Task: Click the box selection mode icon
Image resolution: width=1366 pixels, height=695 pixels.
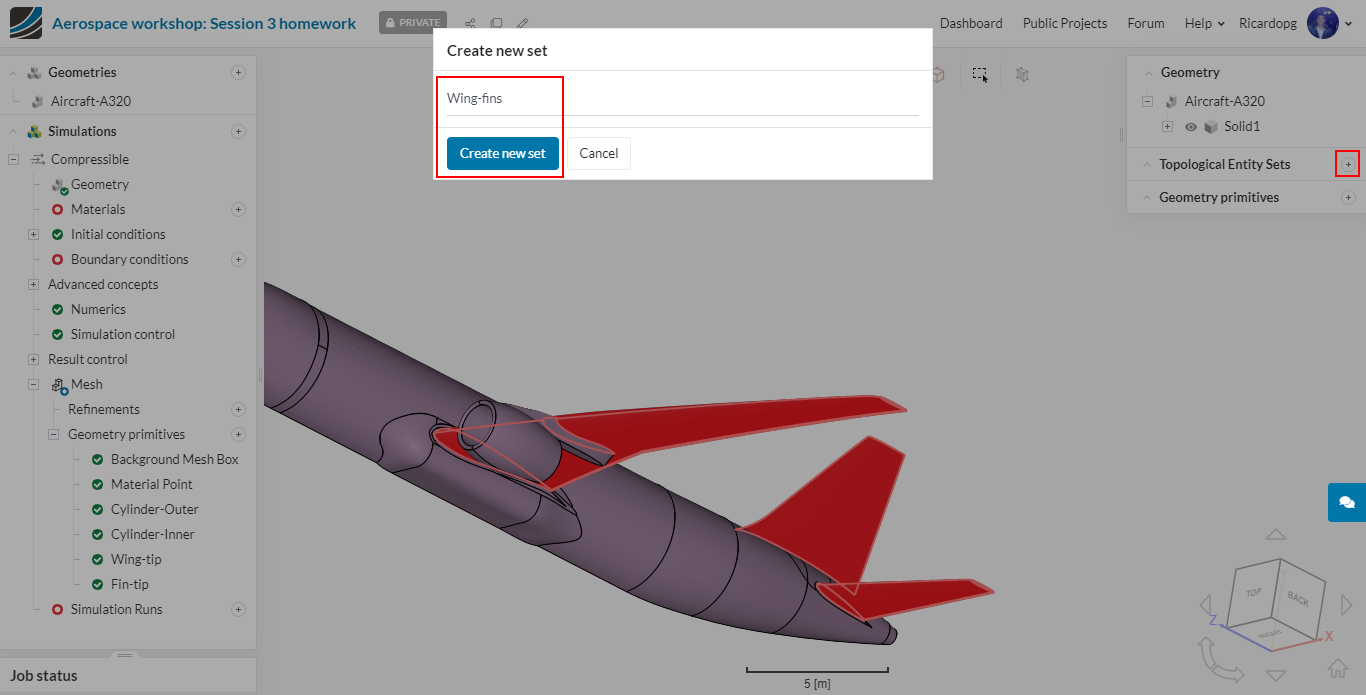Action: click(980, 74)
